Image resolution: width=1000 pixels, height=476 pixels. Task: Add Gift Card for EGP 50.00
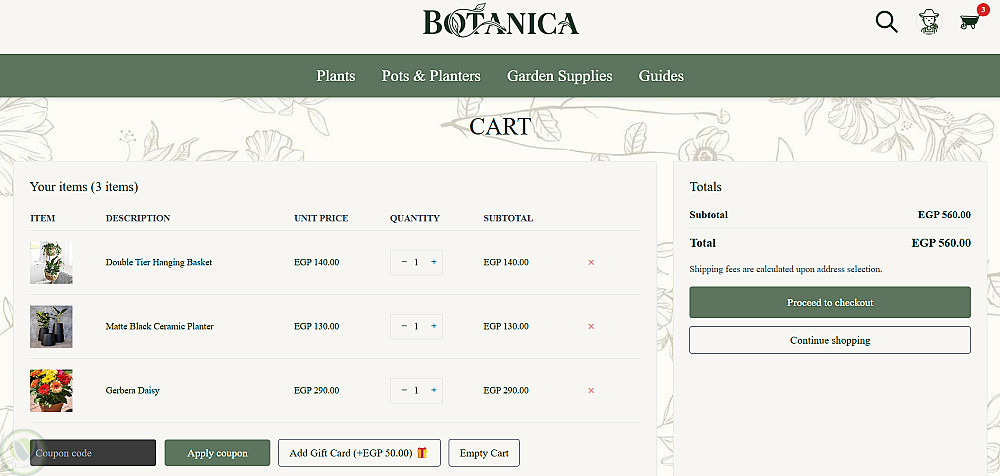tap(358, 453)
